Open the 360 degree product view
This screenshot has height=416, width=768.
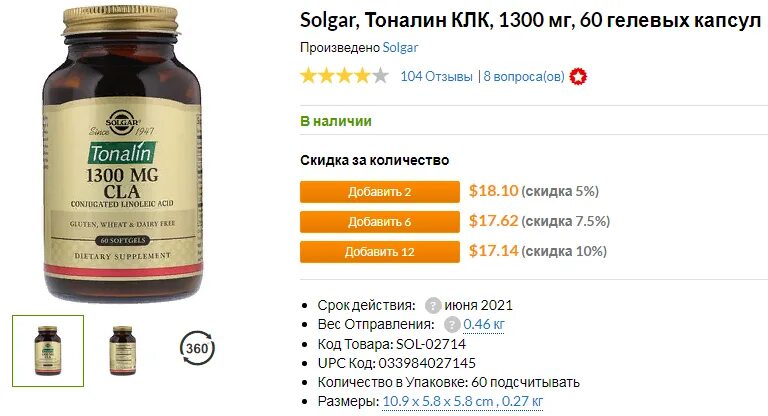197,348
